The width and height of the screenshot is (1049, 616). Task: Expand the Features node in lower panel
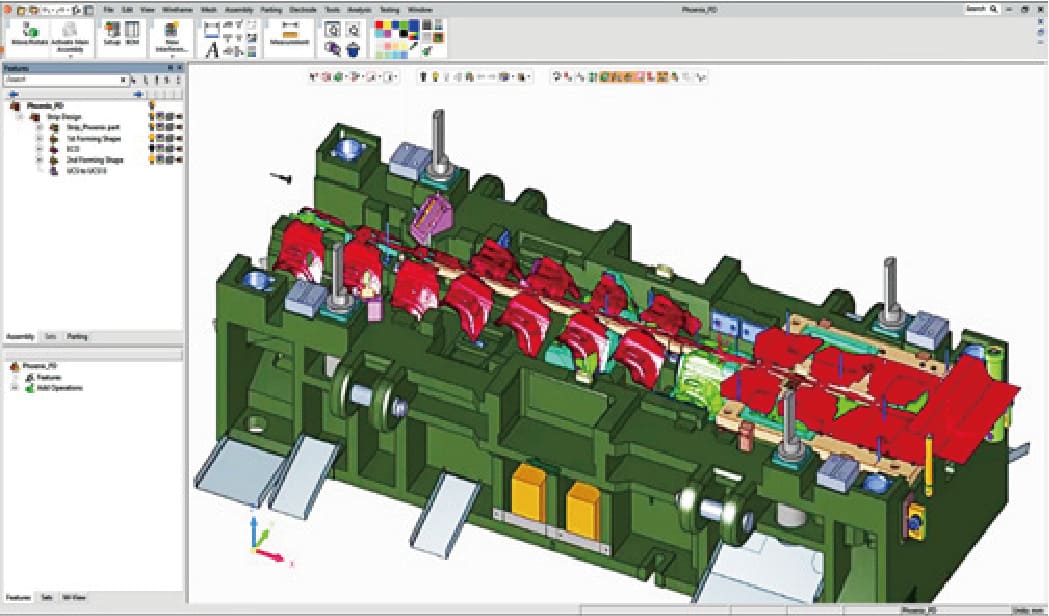(x=17, y=378)
